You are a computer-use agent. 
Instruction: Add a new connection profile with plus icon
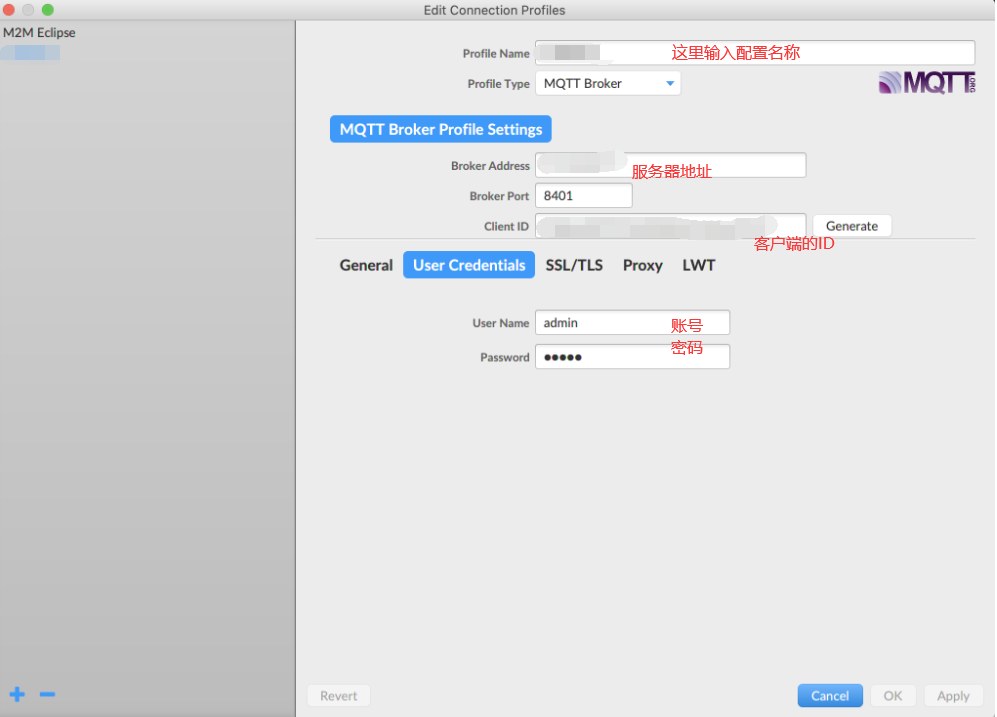[x=17, y=694]
